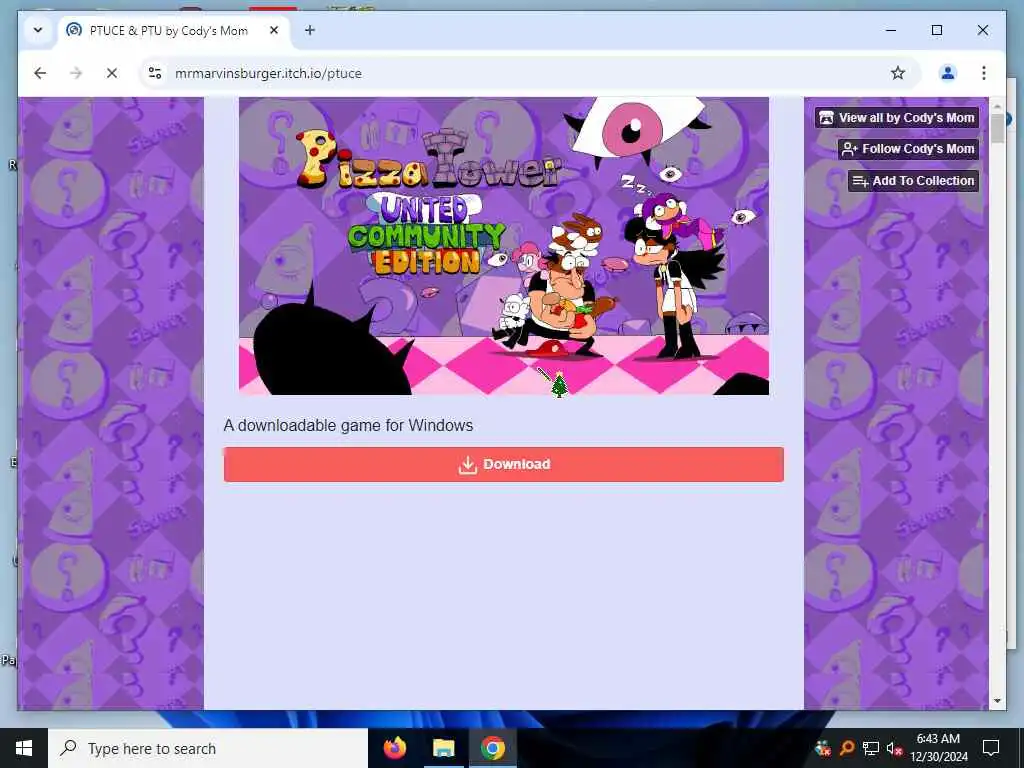The height and width of the screenshot is (768, 1024).
Task: Go back to the previous page
Action: point(40,73)
